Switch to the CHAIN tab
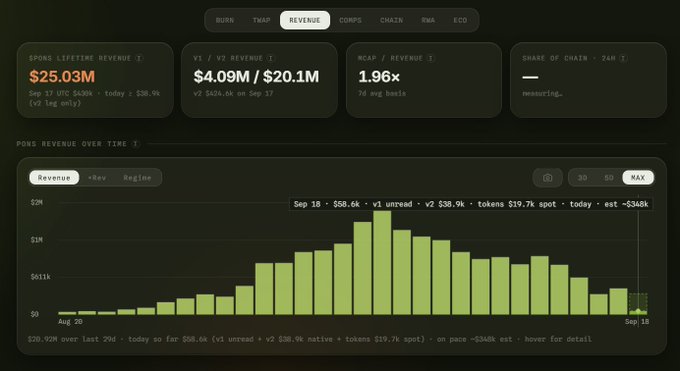This screenshot has width=680, height=371. click(x=392, y=20)
